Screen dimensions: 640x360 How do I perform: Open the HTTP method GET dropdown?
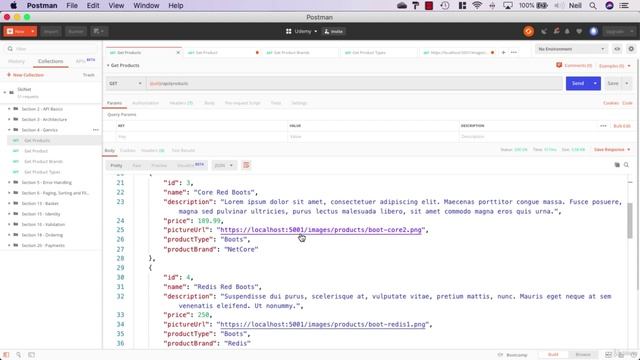[x=125, y=83]
